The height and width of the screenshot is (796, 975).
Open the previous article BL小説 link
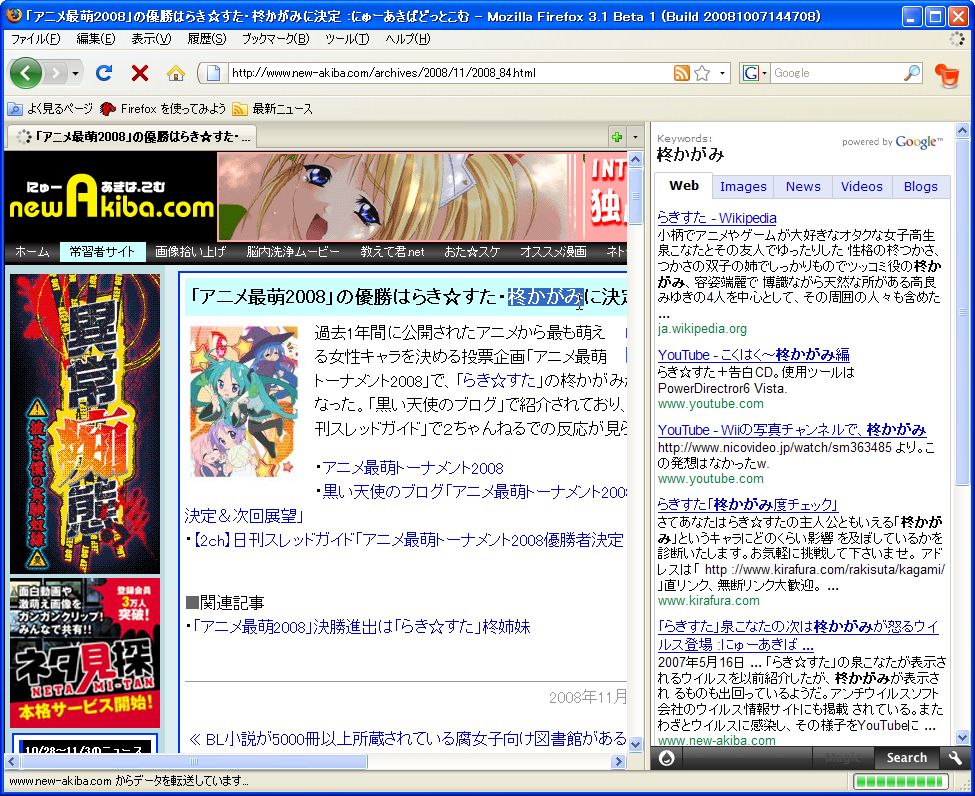coord(407,739)
